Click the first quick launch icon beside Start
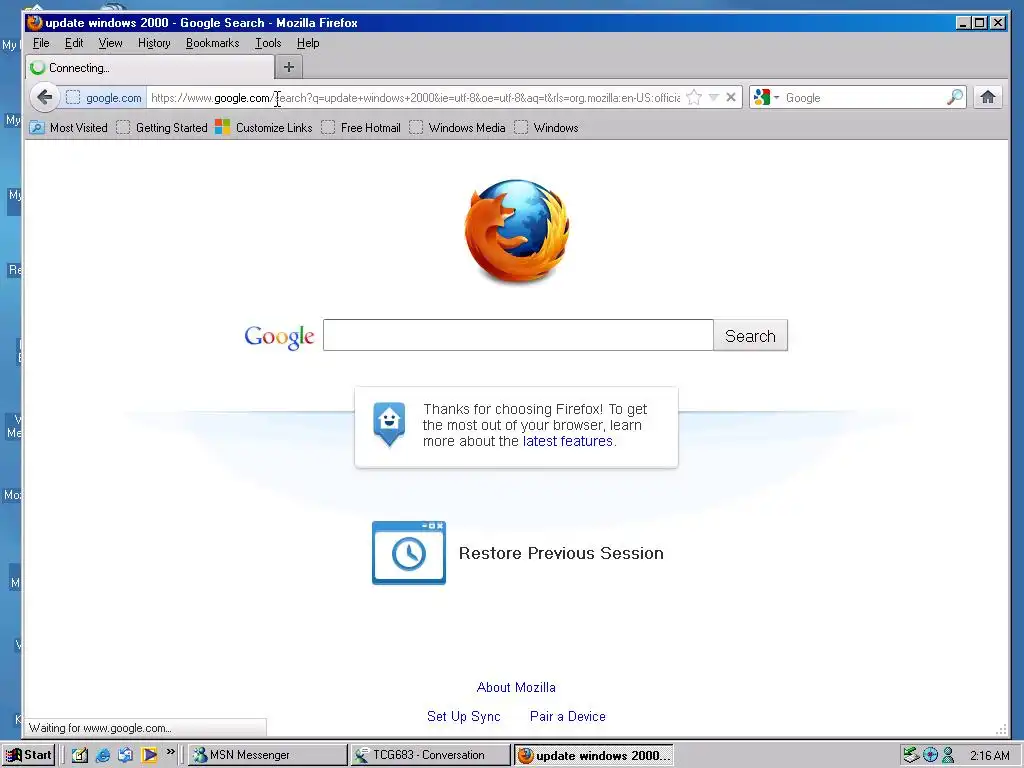This screenshot has width=1024, height=768. pos(80,755)
